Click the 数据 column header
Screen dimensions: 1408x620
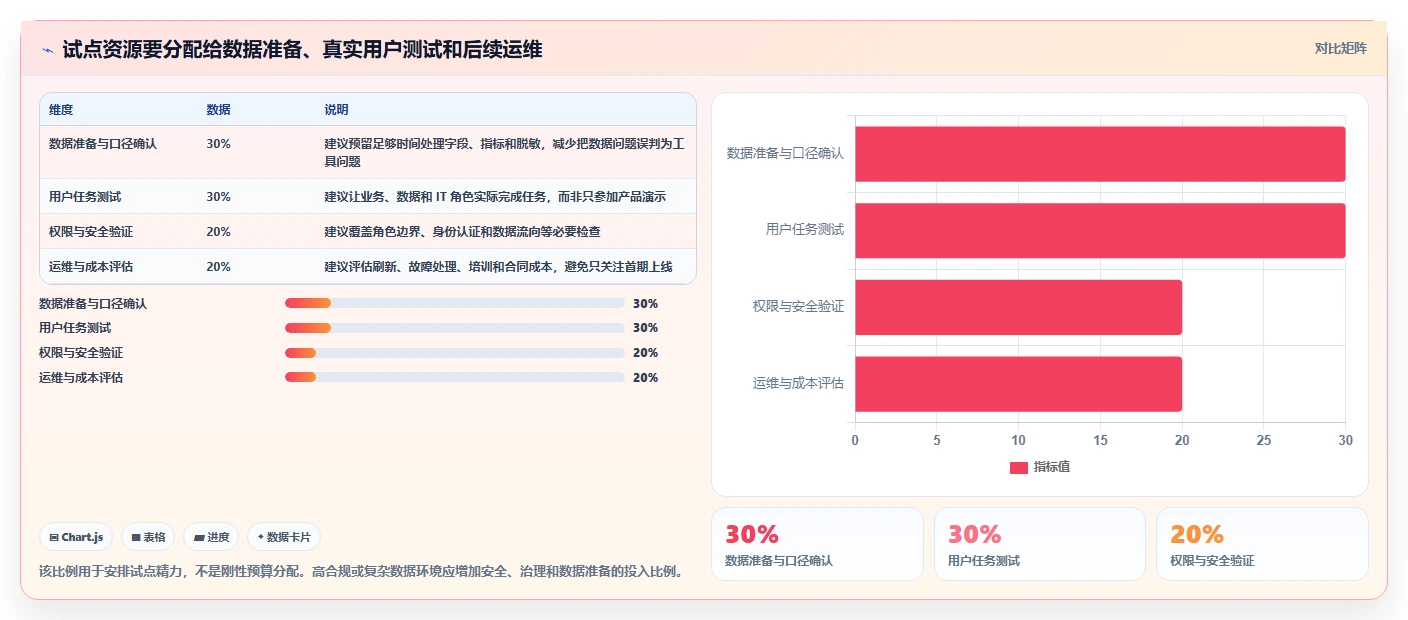218,109
